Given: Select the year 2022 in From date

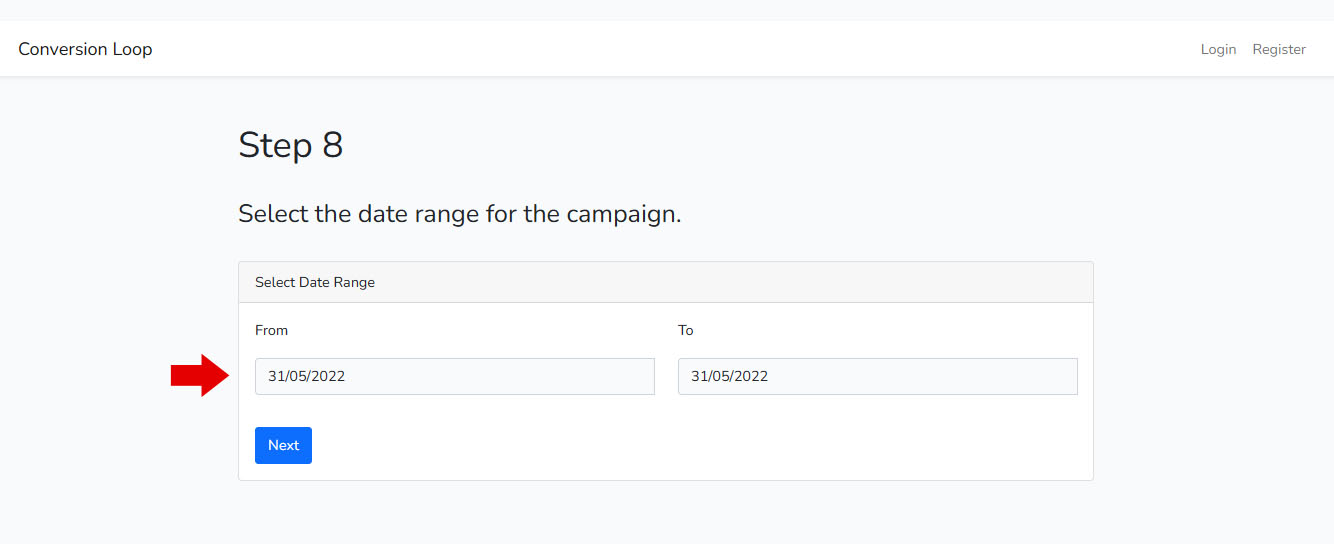Looking at the screenshot, I should click(328, 377).
